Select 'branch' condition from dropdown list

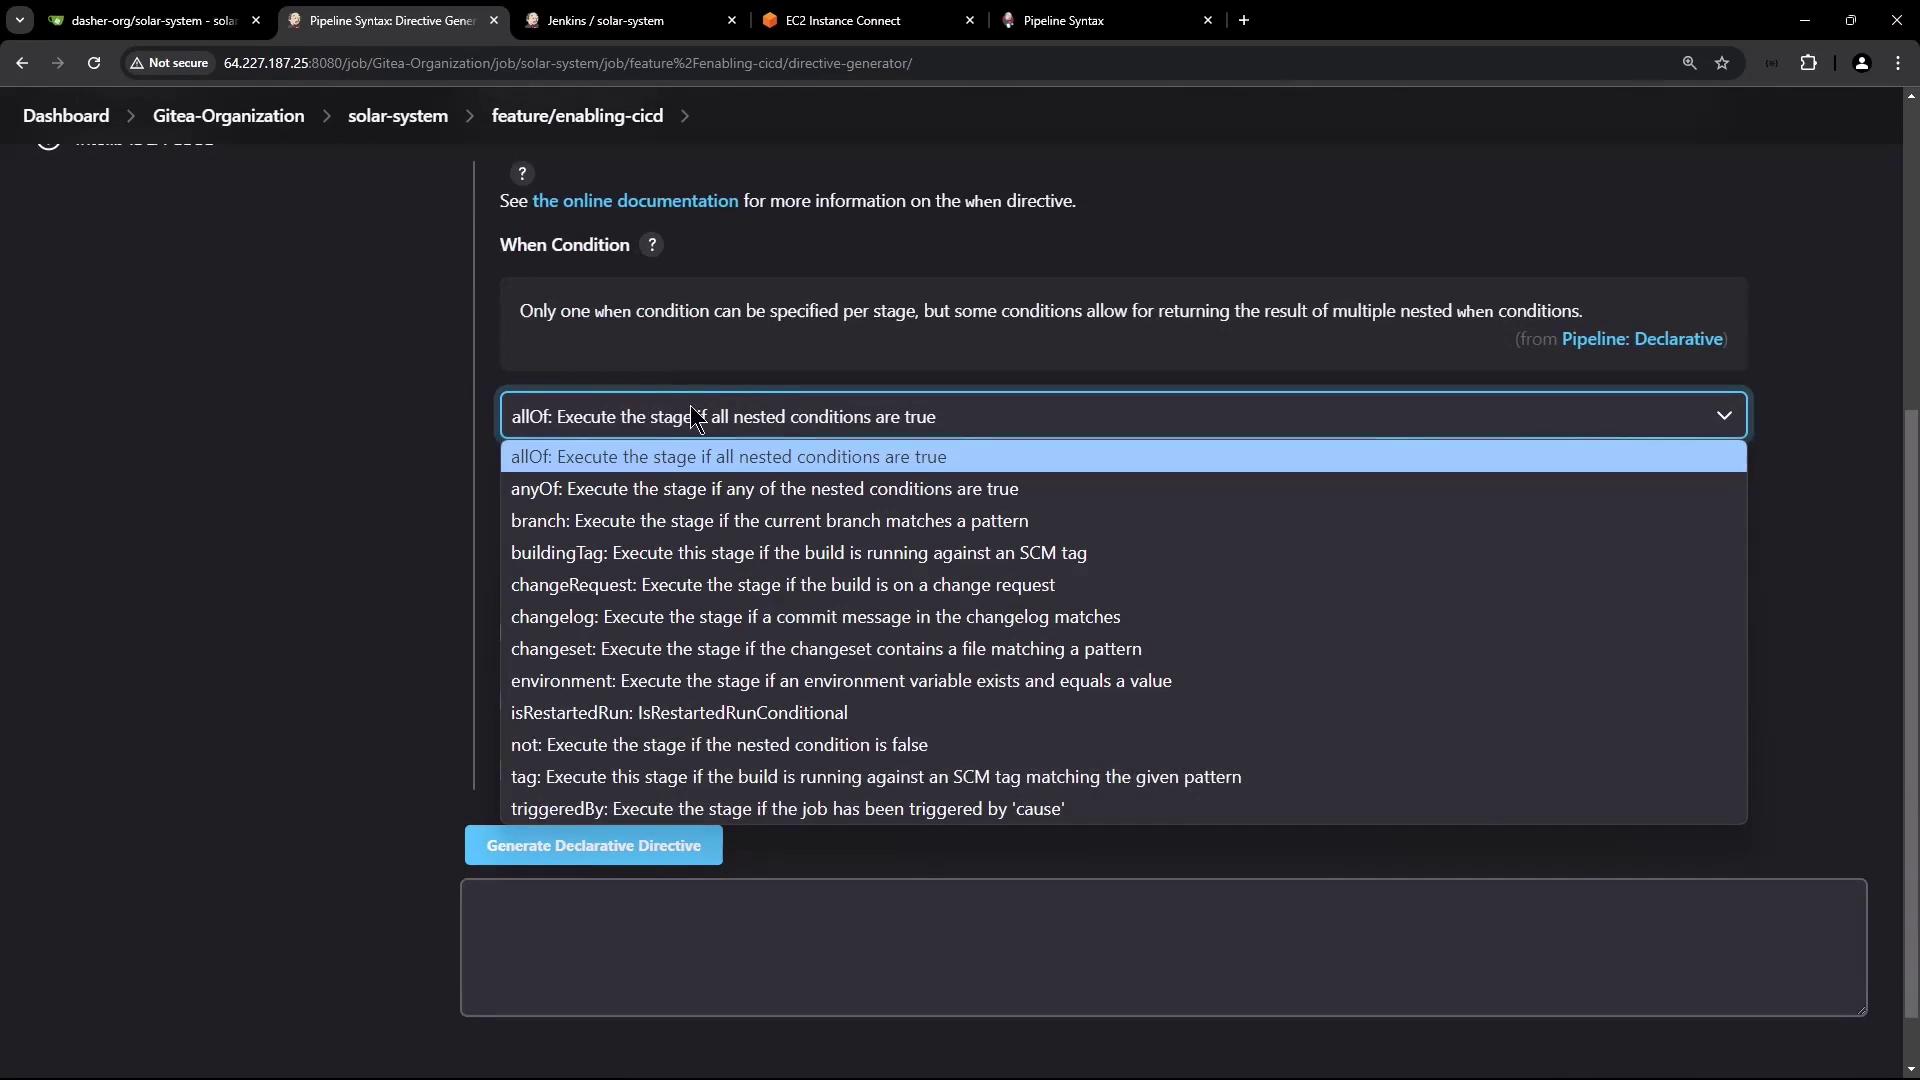(x=769, y=521)
